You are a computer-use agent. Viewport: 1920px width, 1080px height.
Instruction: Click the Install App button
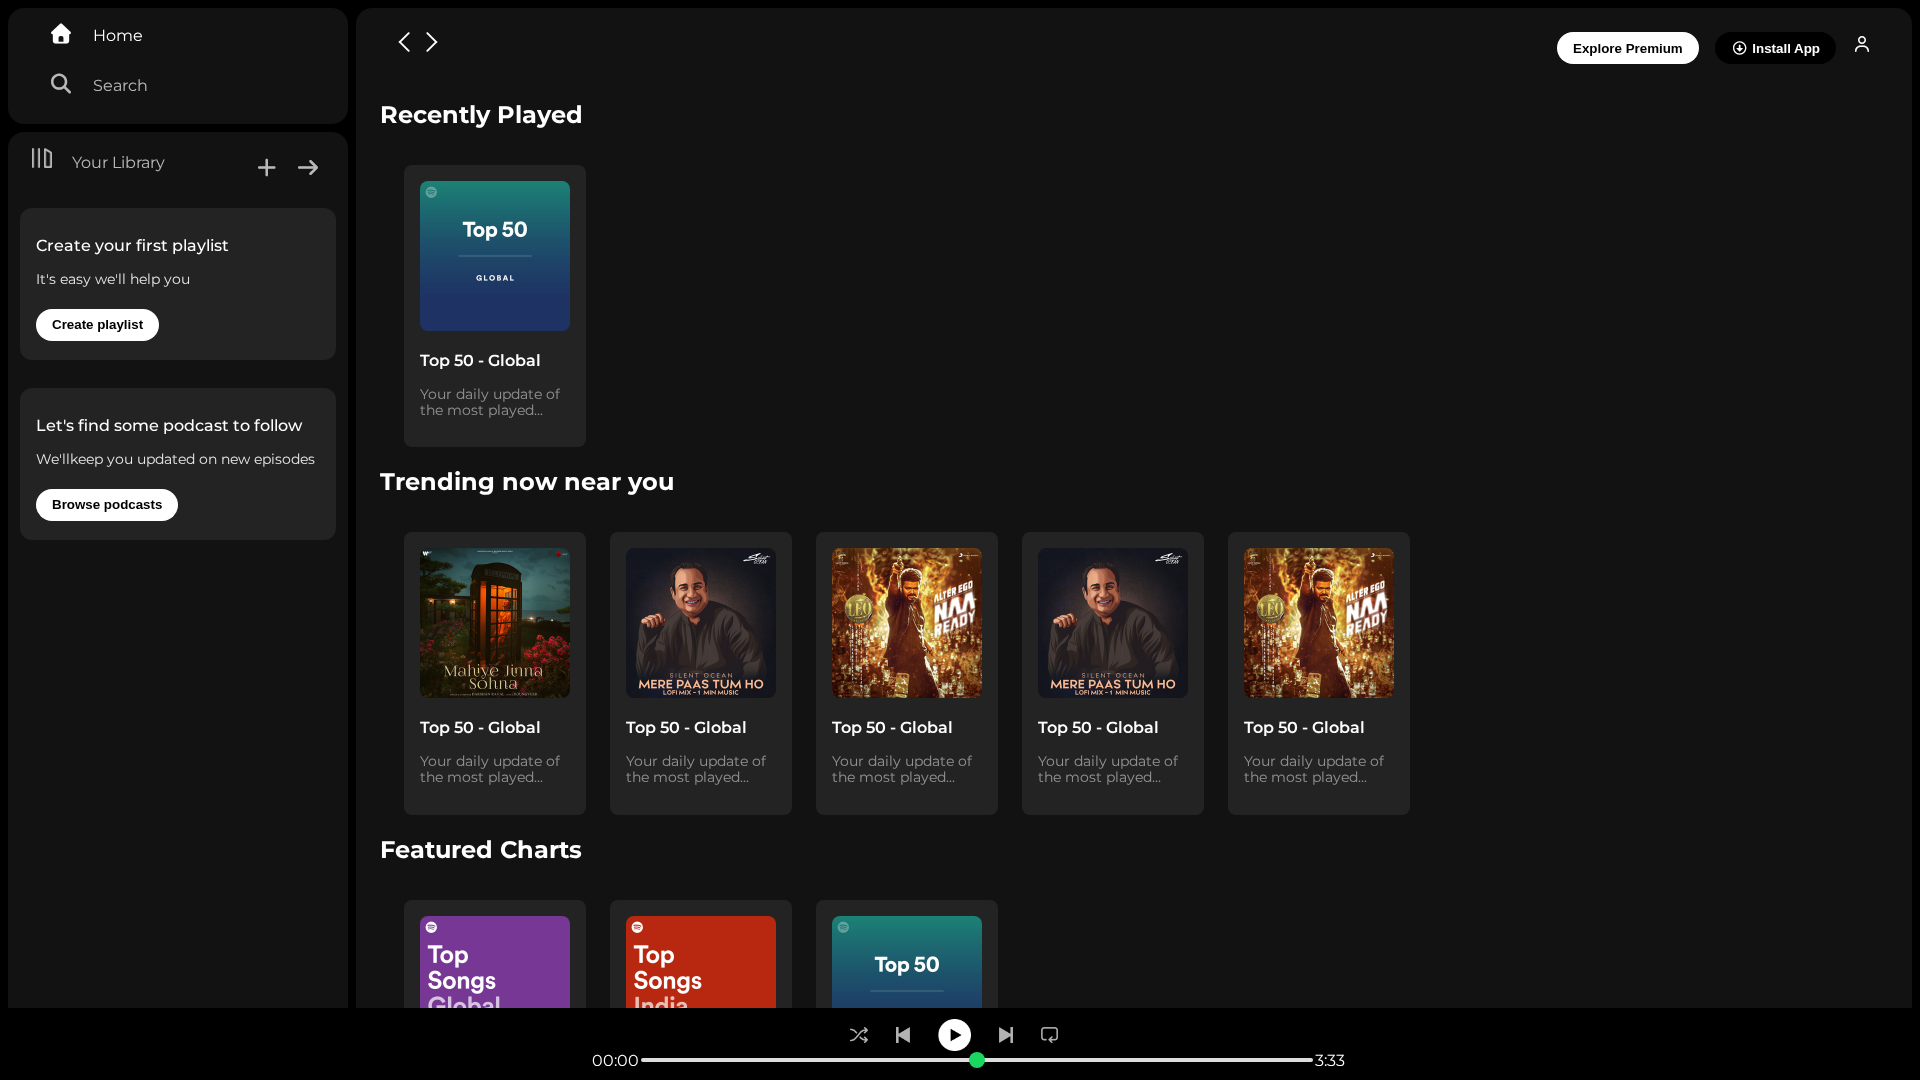[x=1776, y=48]
